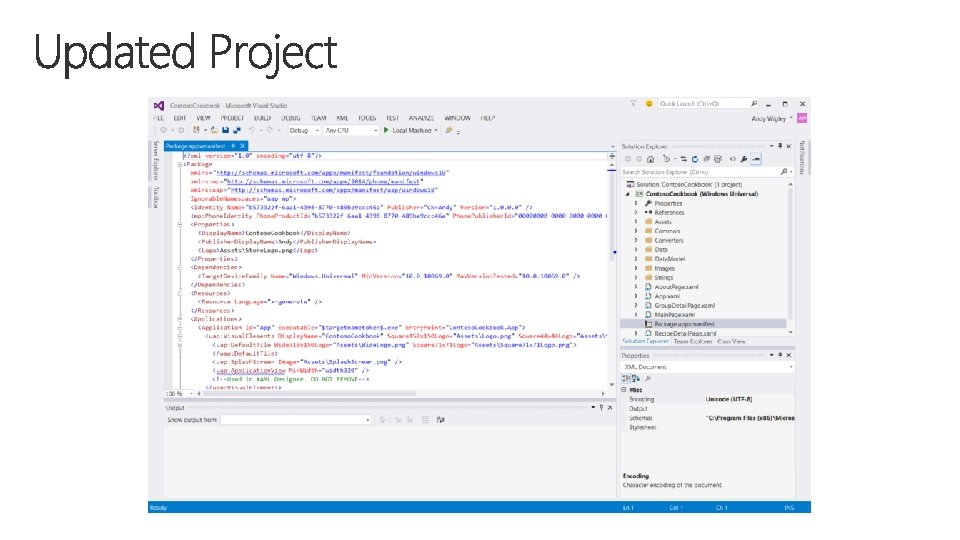Expand the References node
Viewport: 960px width, 540px height.
636,212
